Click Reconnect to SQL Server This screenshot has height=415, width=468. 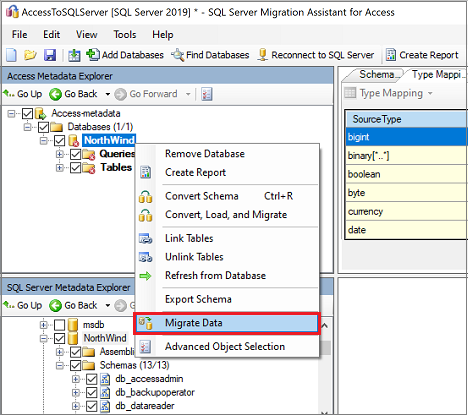coord(316,55)
